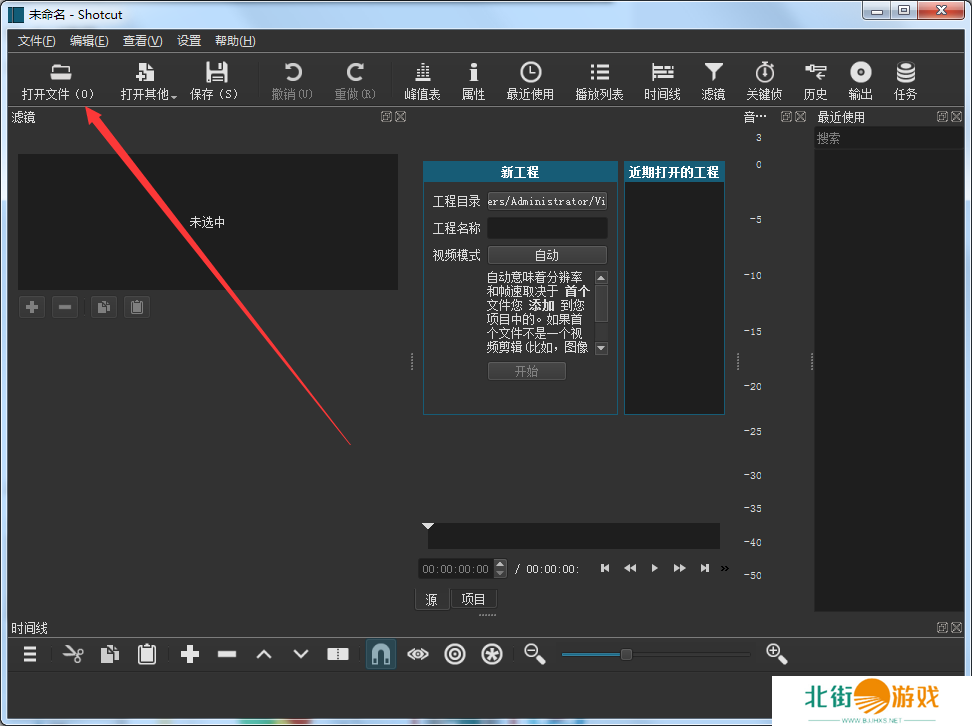Toggle the timeline snap magnet button
972x726 pixels.
pyautogui.click(x=380, y=654)
